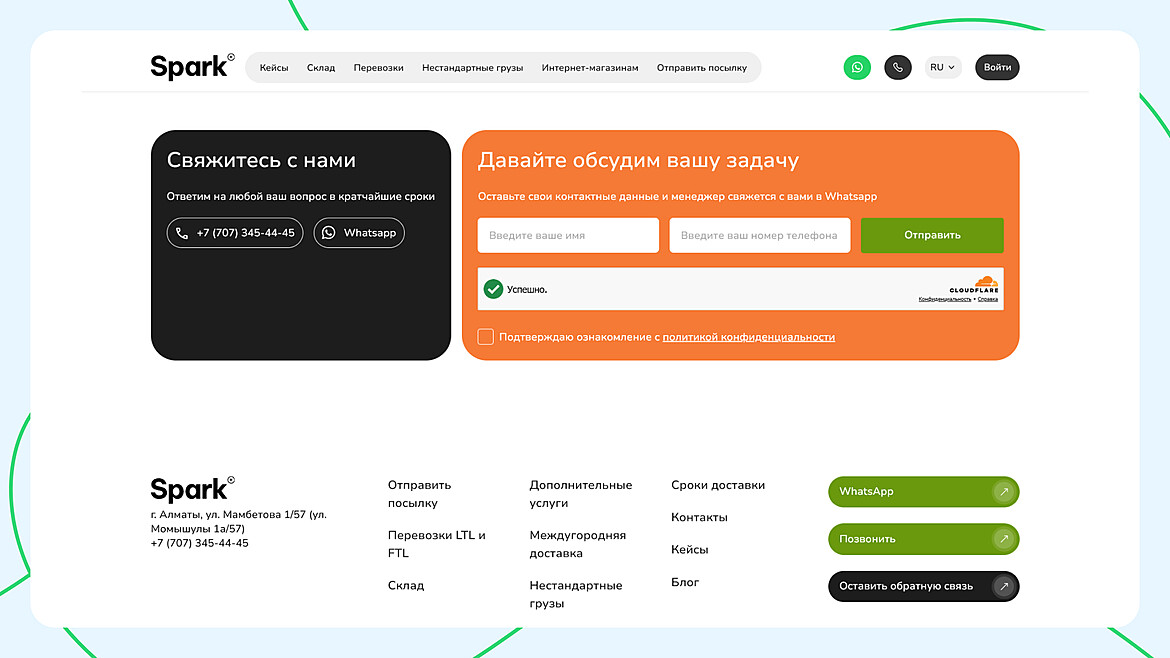Viewport: 1170px width, 658px height.
Task: Open Cloudflare Конфиденциальность link
Action: (x=945, y=299)
